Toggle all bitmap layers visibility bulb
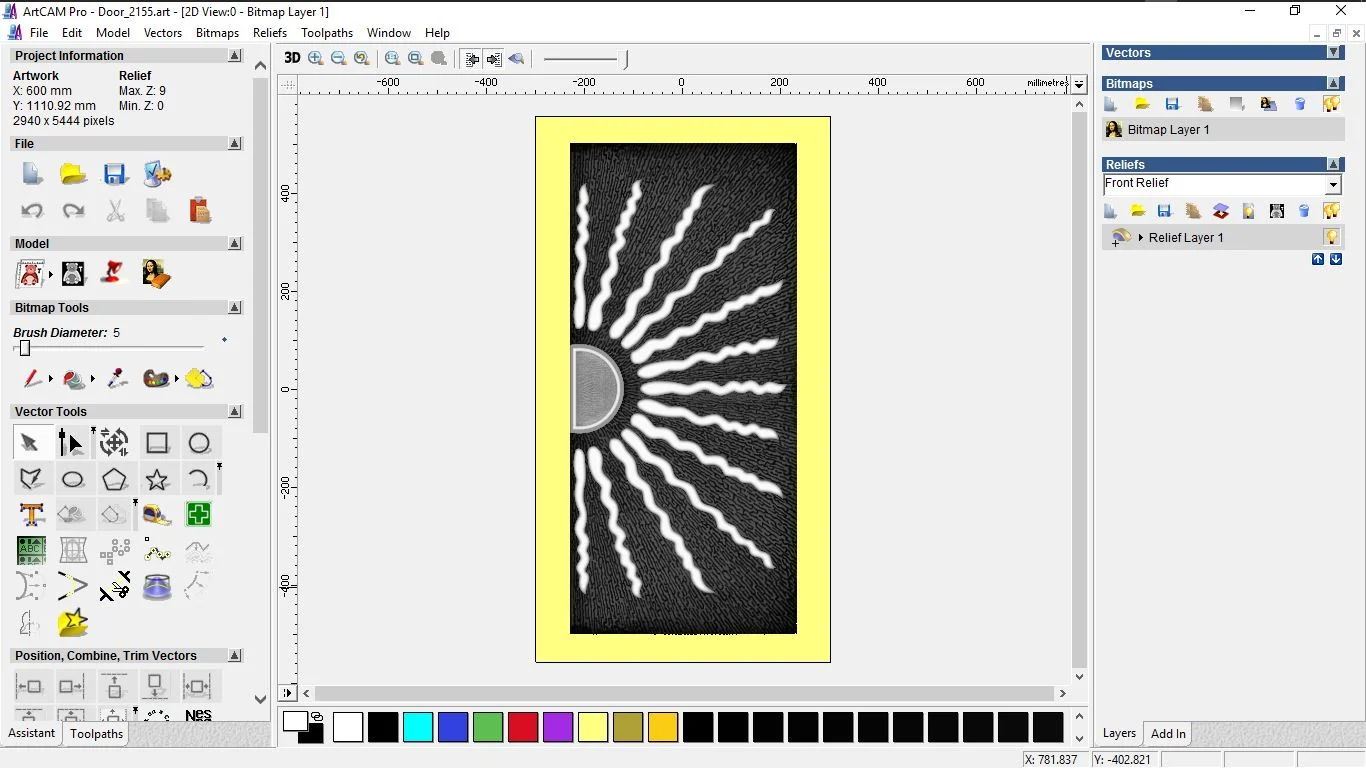 [x=1331, y=104]
